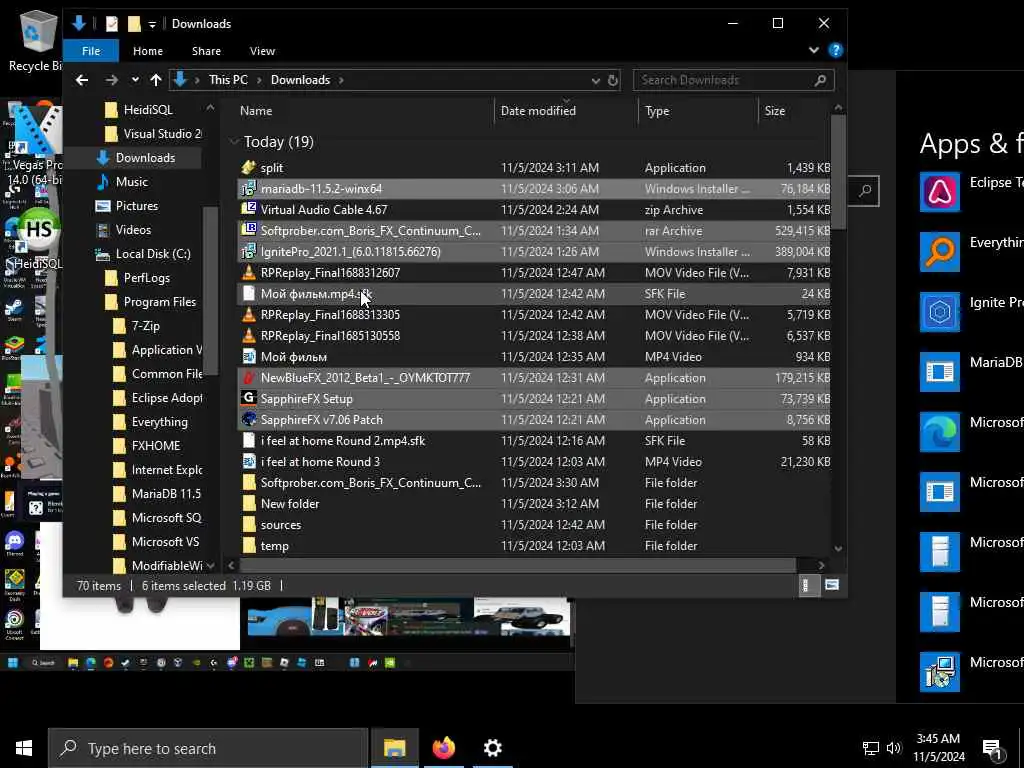The height and width of the screenshot is (768, 1024).
Task: Click the RPReplay_Final1688312607 VLC cone icon
Action: click(x=248, y=272)
